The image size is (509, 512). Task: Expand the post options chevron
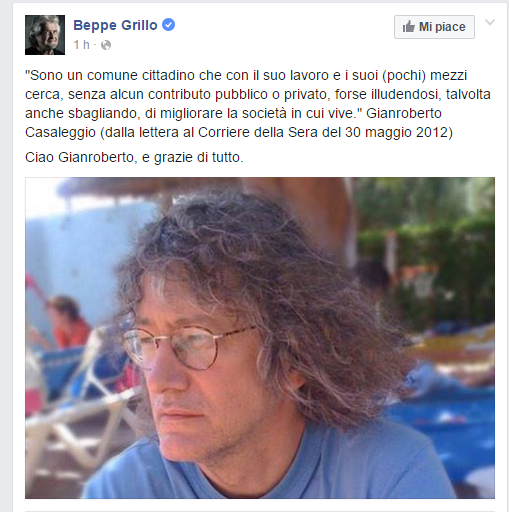point(490,22)
